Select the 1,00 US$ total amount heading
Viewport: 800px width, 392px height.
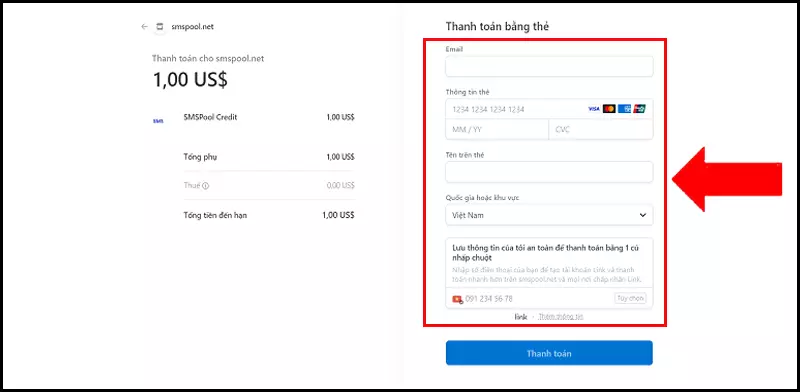click(190, 80)
